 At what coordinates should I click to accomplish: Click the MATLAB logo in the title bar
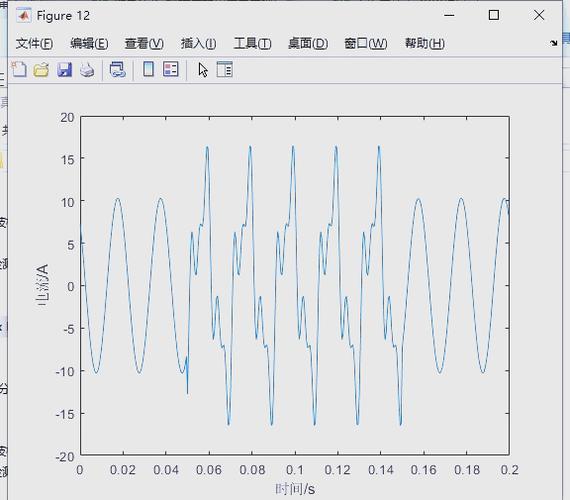coord(24,16)
